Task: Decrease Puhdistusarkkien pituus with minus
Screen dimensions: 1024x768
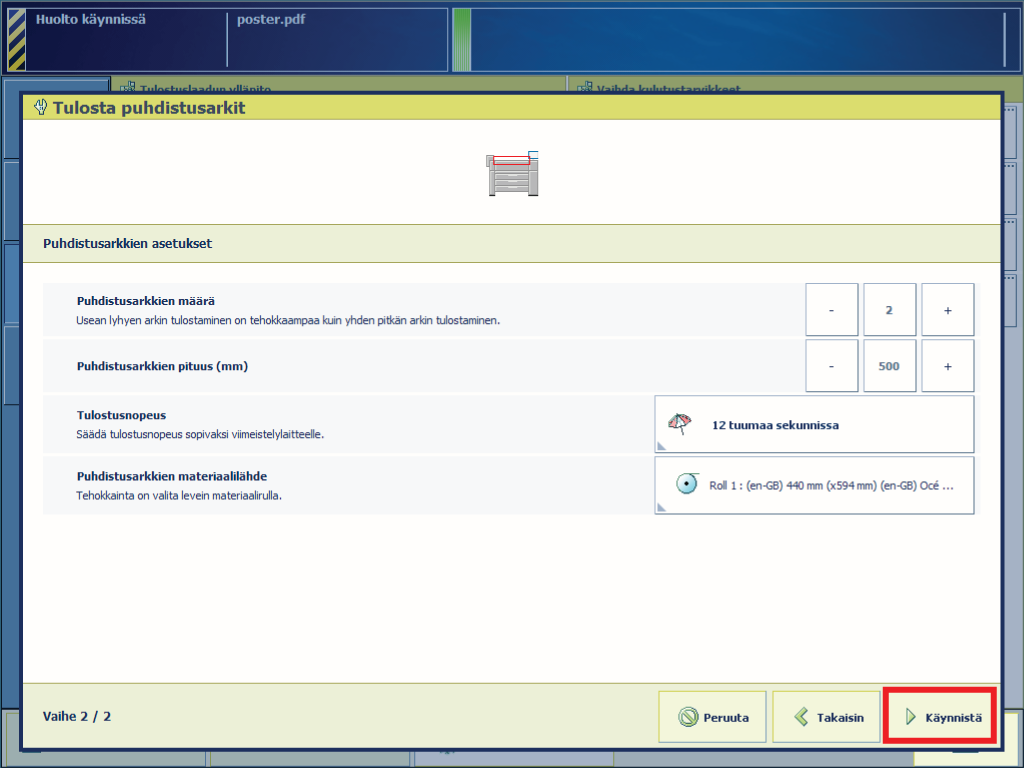Action: pos(831,366)
